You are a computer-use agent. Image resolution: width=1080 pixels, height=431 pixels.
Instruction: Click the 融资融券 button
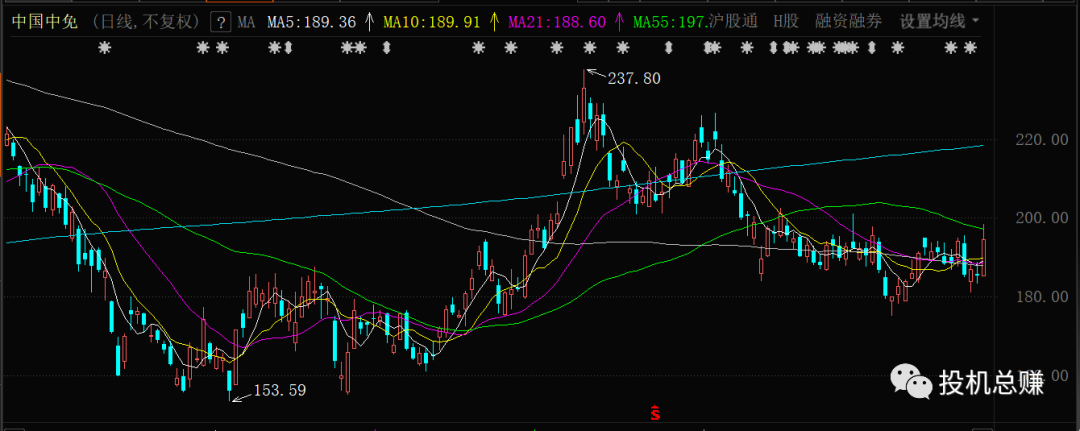[x=847, y=20]
